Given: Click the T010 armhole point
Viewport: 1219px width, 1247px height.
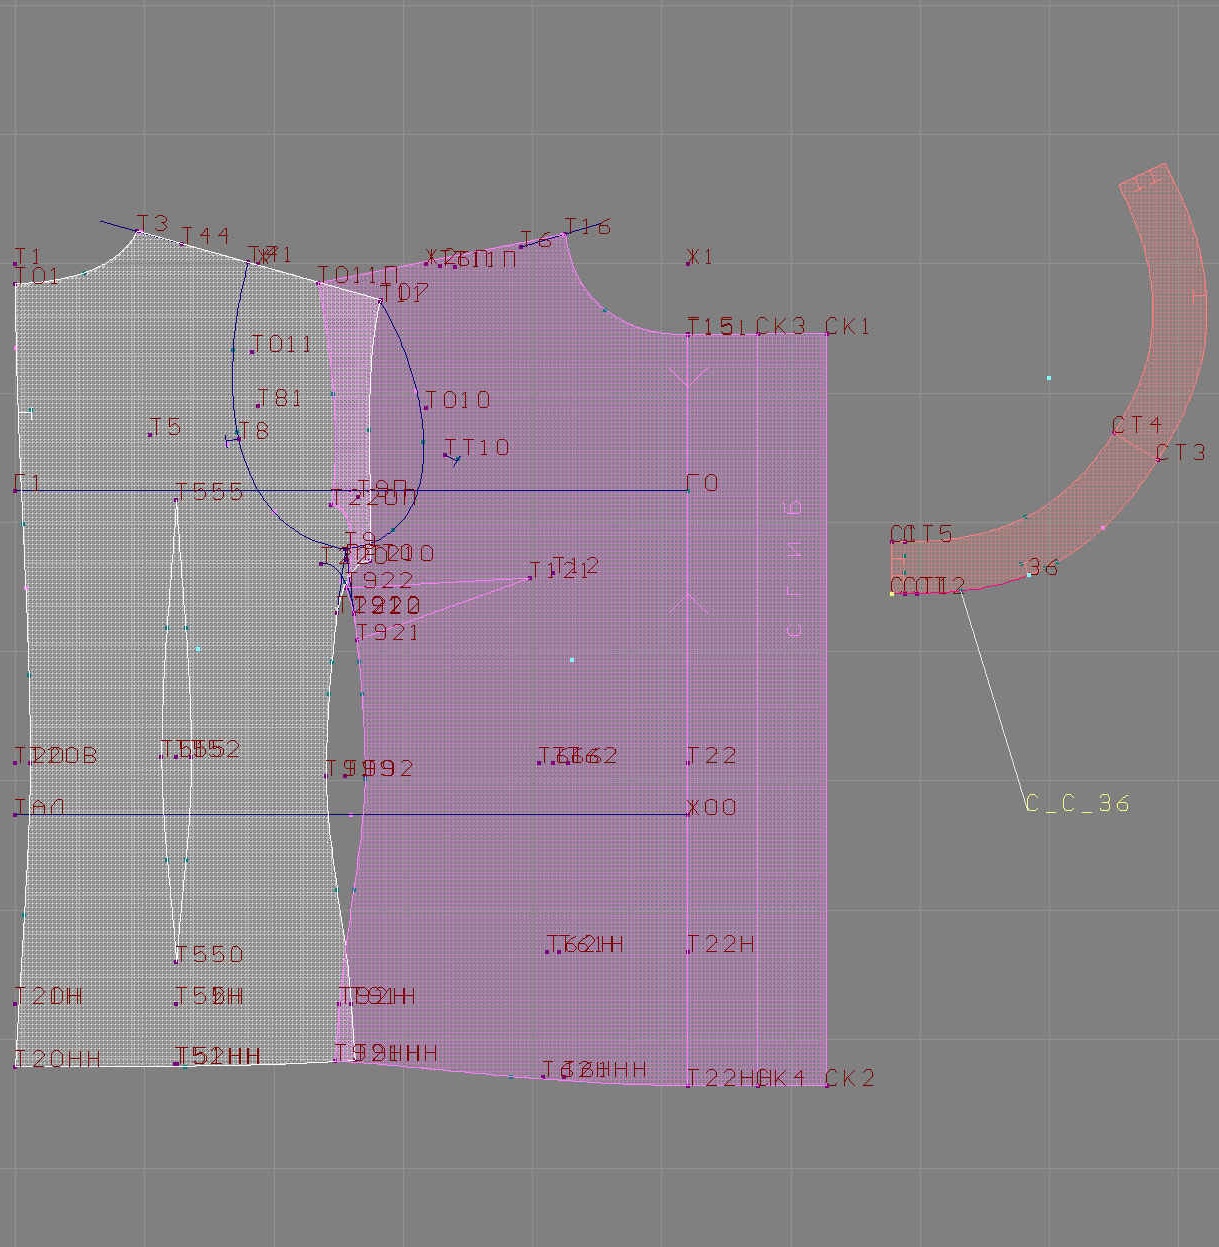Looking at the screenshot, I should click(x=426, y=407).
